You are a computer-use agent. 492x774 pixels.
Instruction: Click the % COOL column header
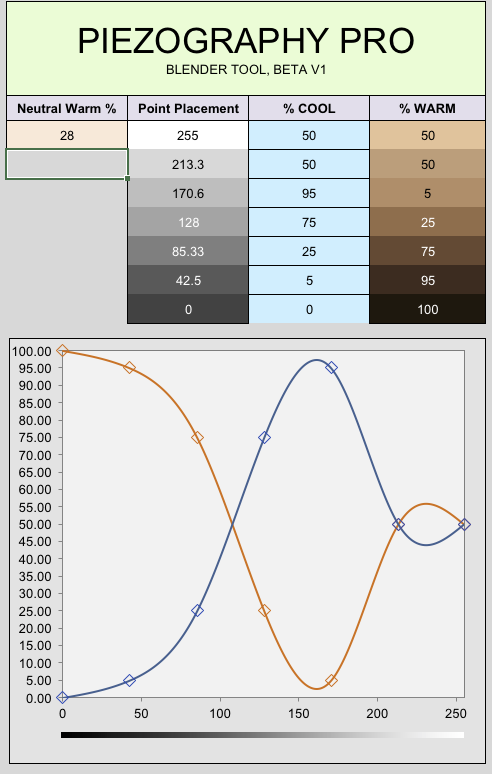click(x=309, y=109)
